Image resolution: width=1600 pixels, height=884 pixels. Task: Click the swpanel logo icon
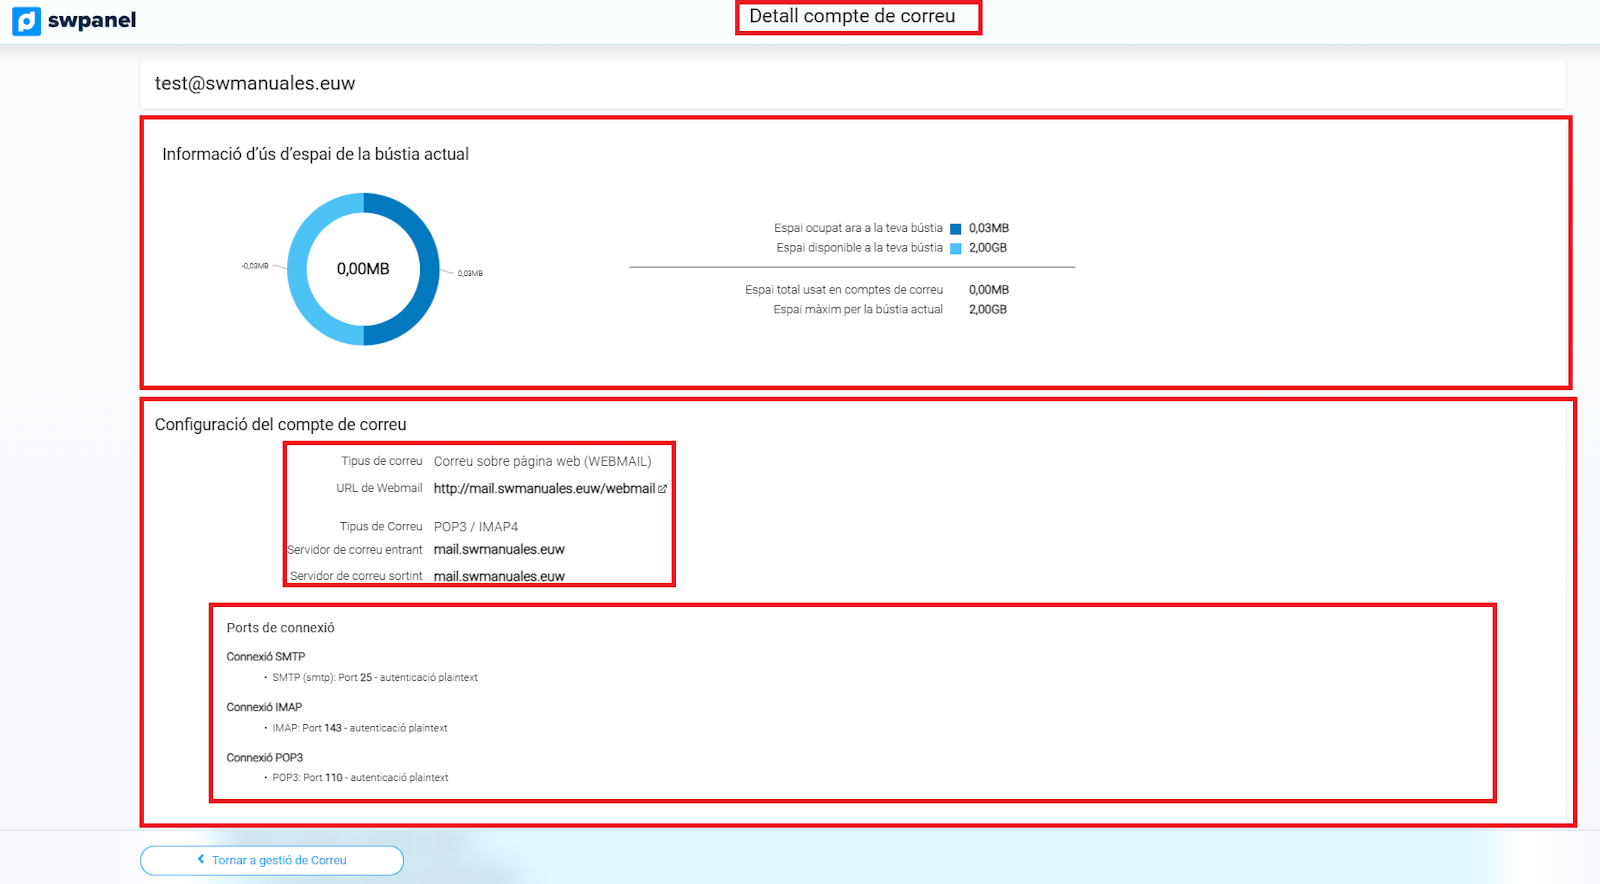26,21
